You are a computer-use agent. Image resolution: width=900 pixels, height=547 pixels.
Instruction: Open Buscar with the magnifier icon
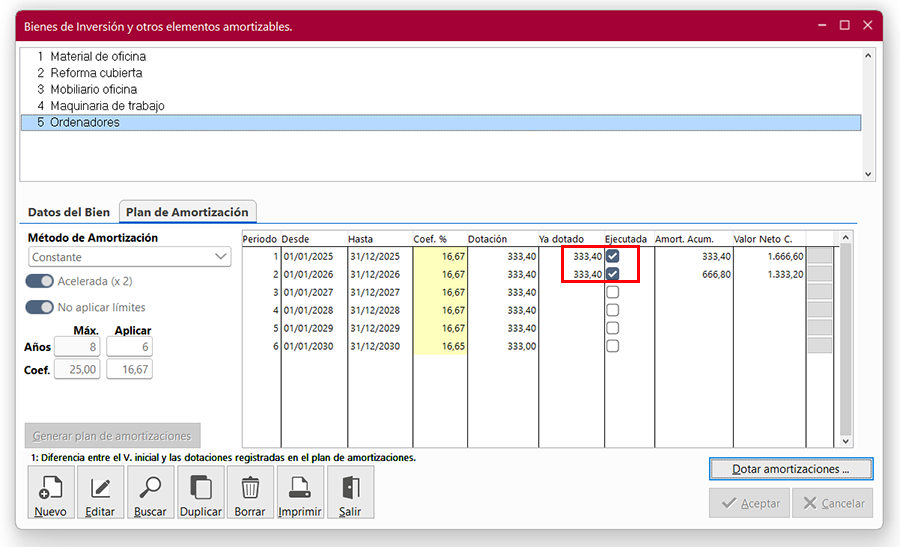click(150, 492)
